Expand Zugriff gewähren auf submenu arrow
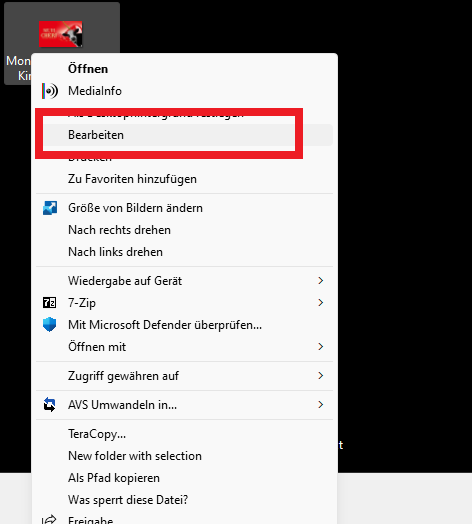Viewport: 472px width, 524px height. point(321,376)
